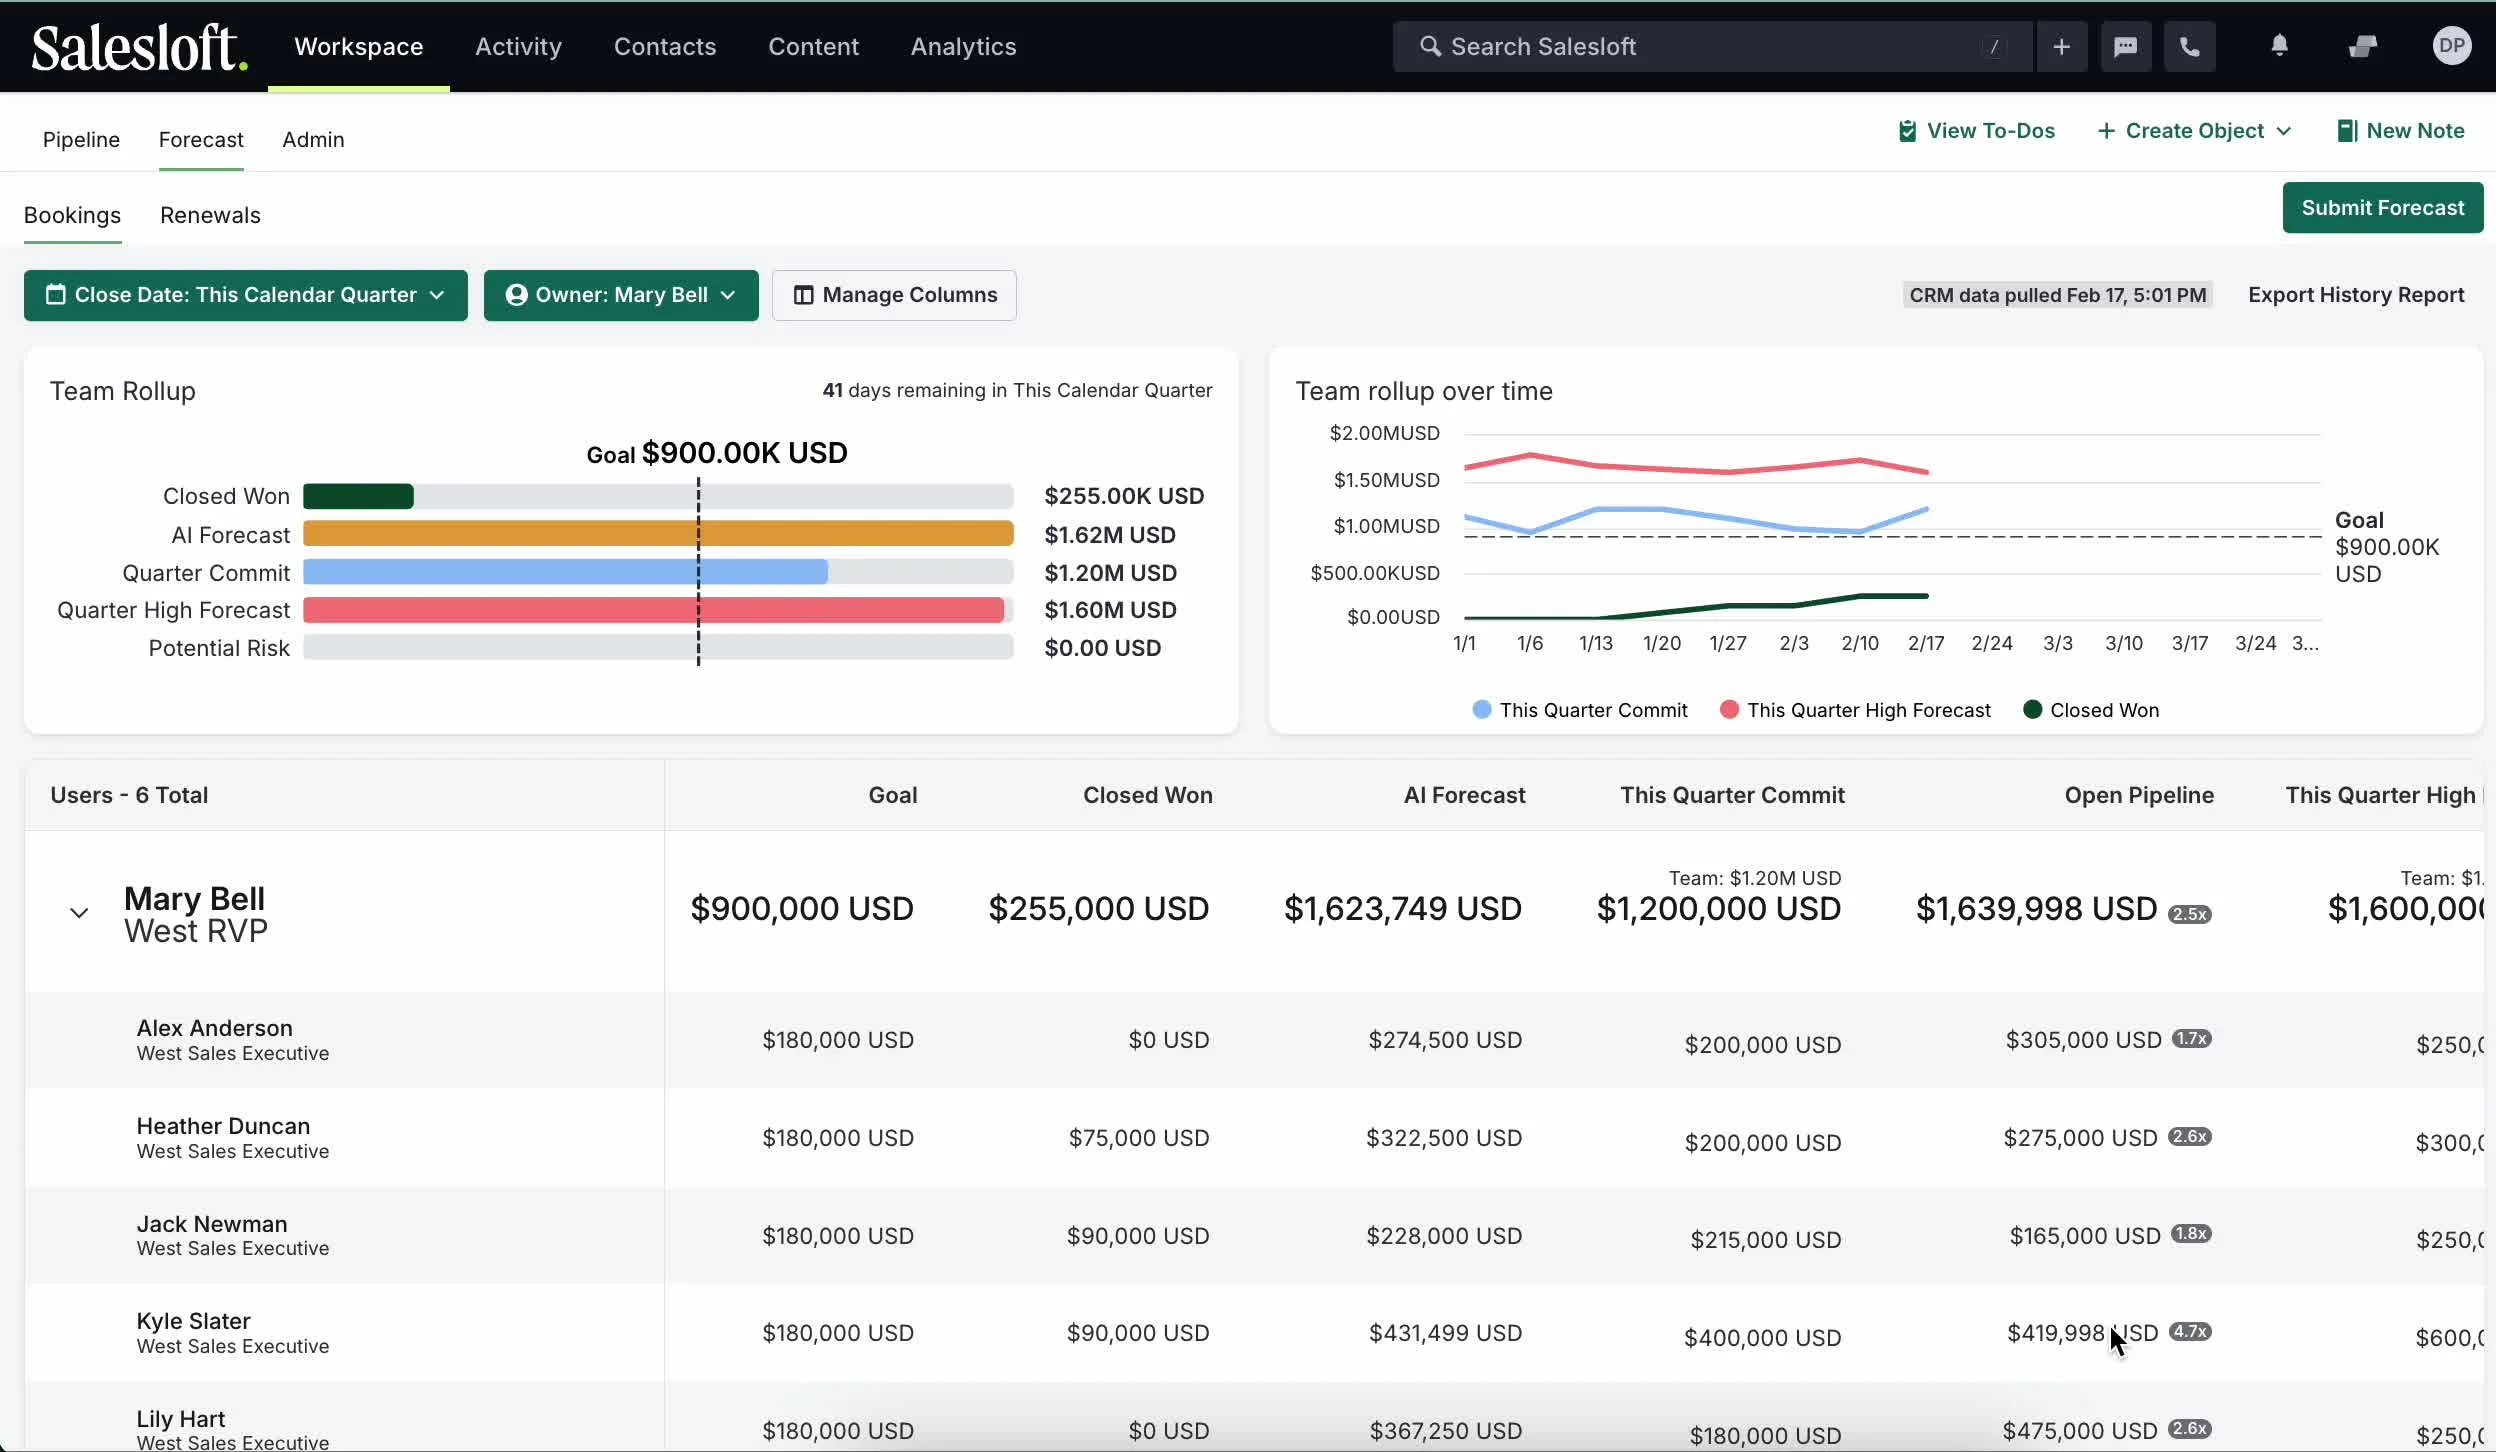2496x1452 pixels.
Task: Click the columns icon on Manage Columns
Action: pyautogui.click(x=803, y=295)
